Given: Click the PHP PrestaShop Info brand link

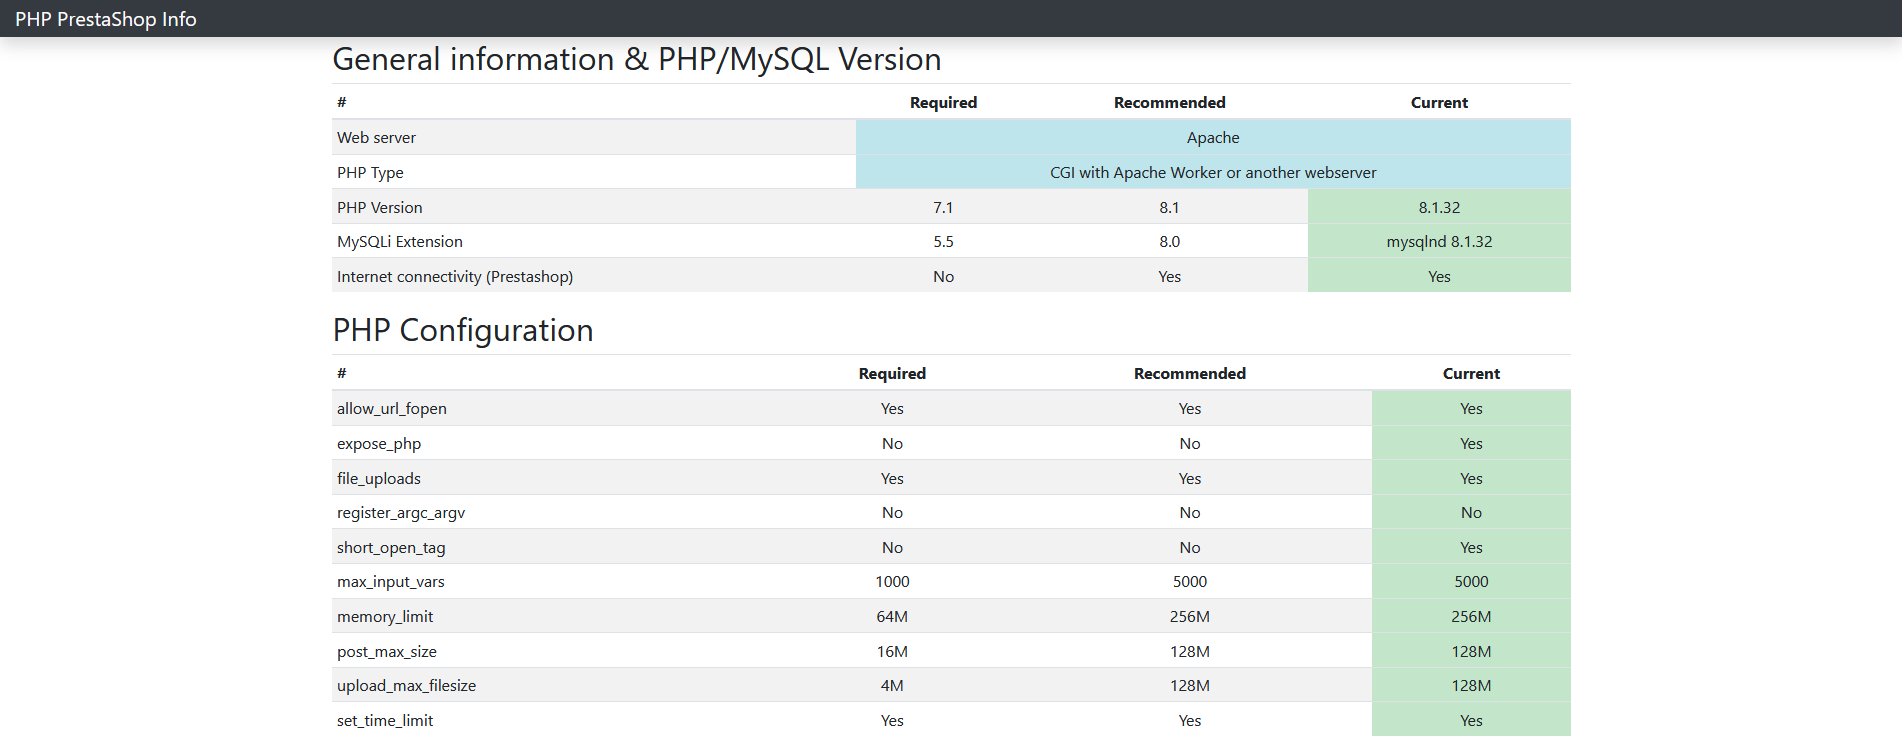Looking at the screenshot, I should tap(106, 19).
